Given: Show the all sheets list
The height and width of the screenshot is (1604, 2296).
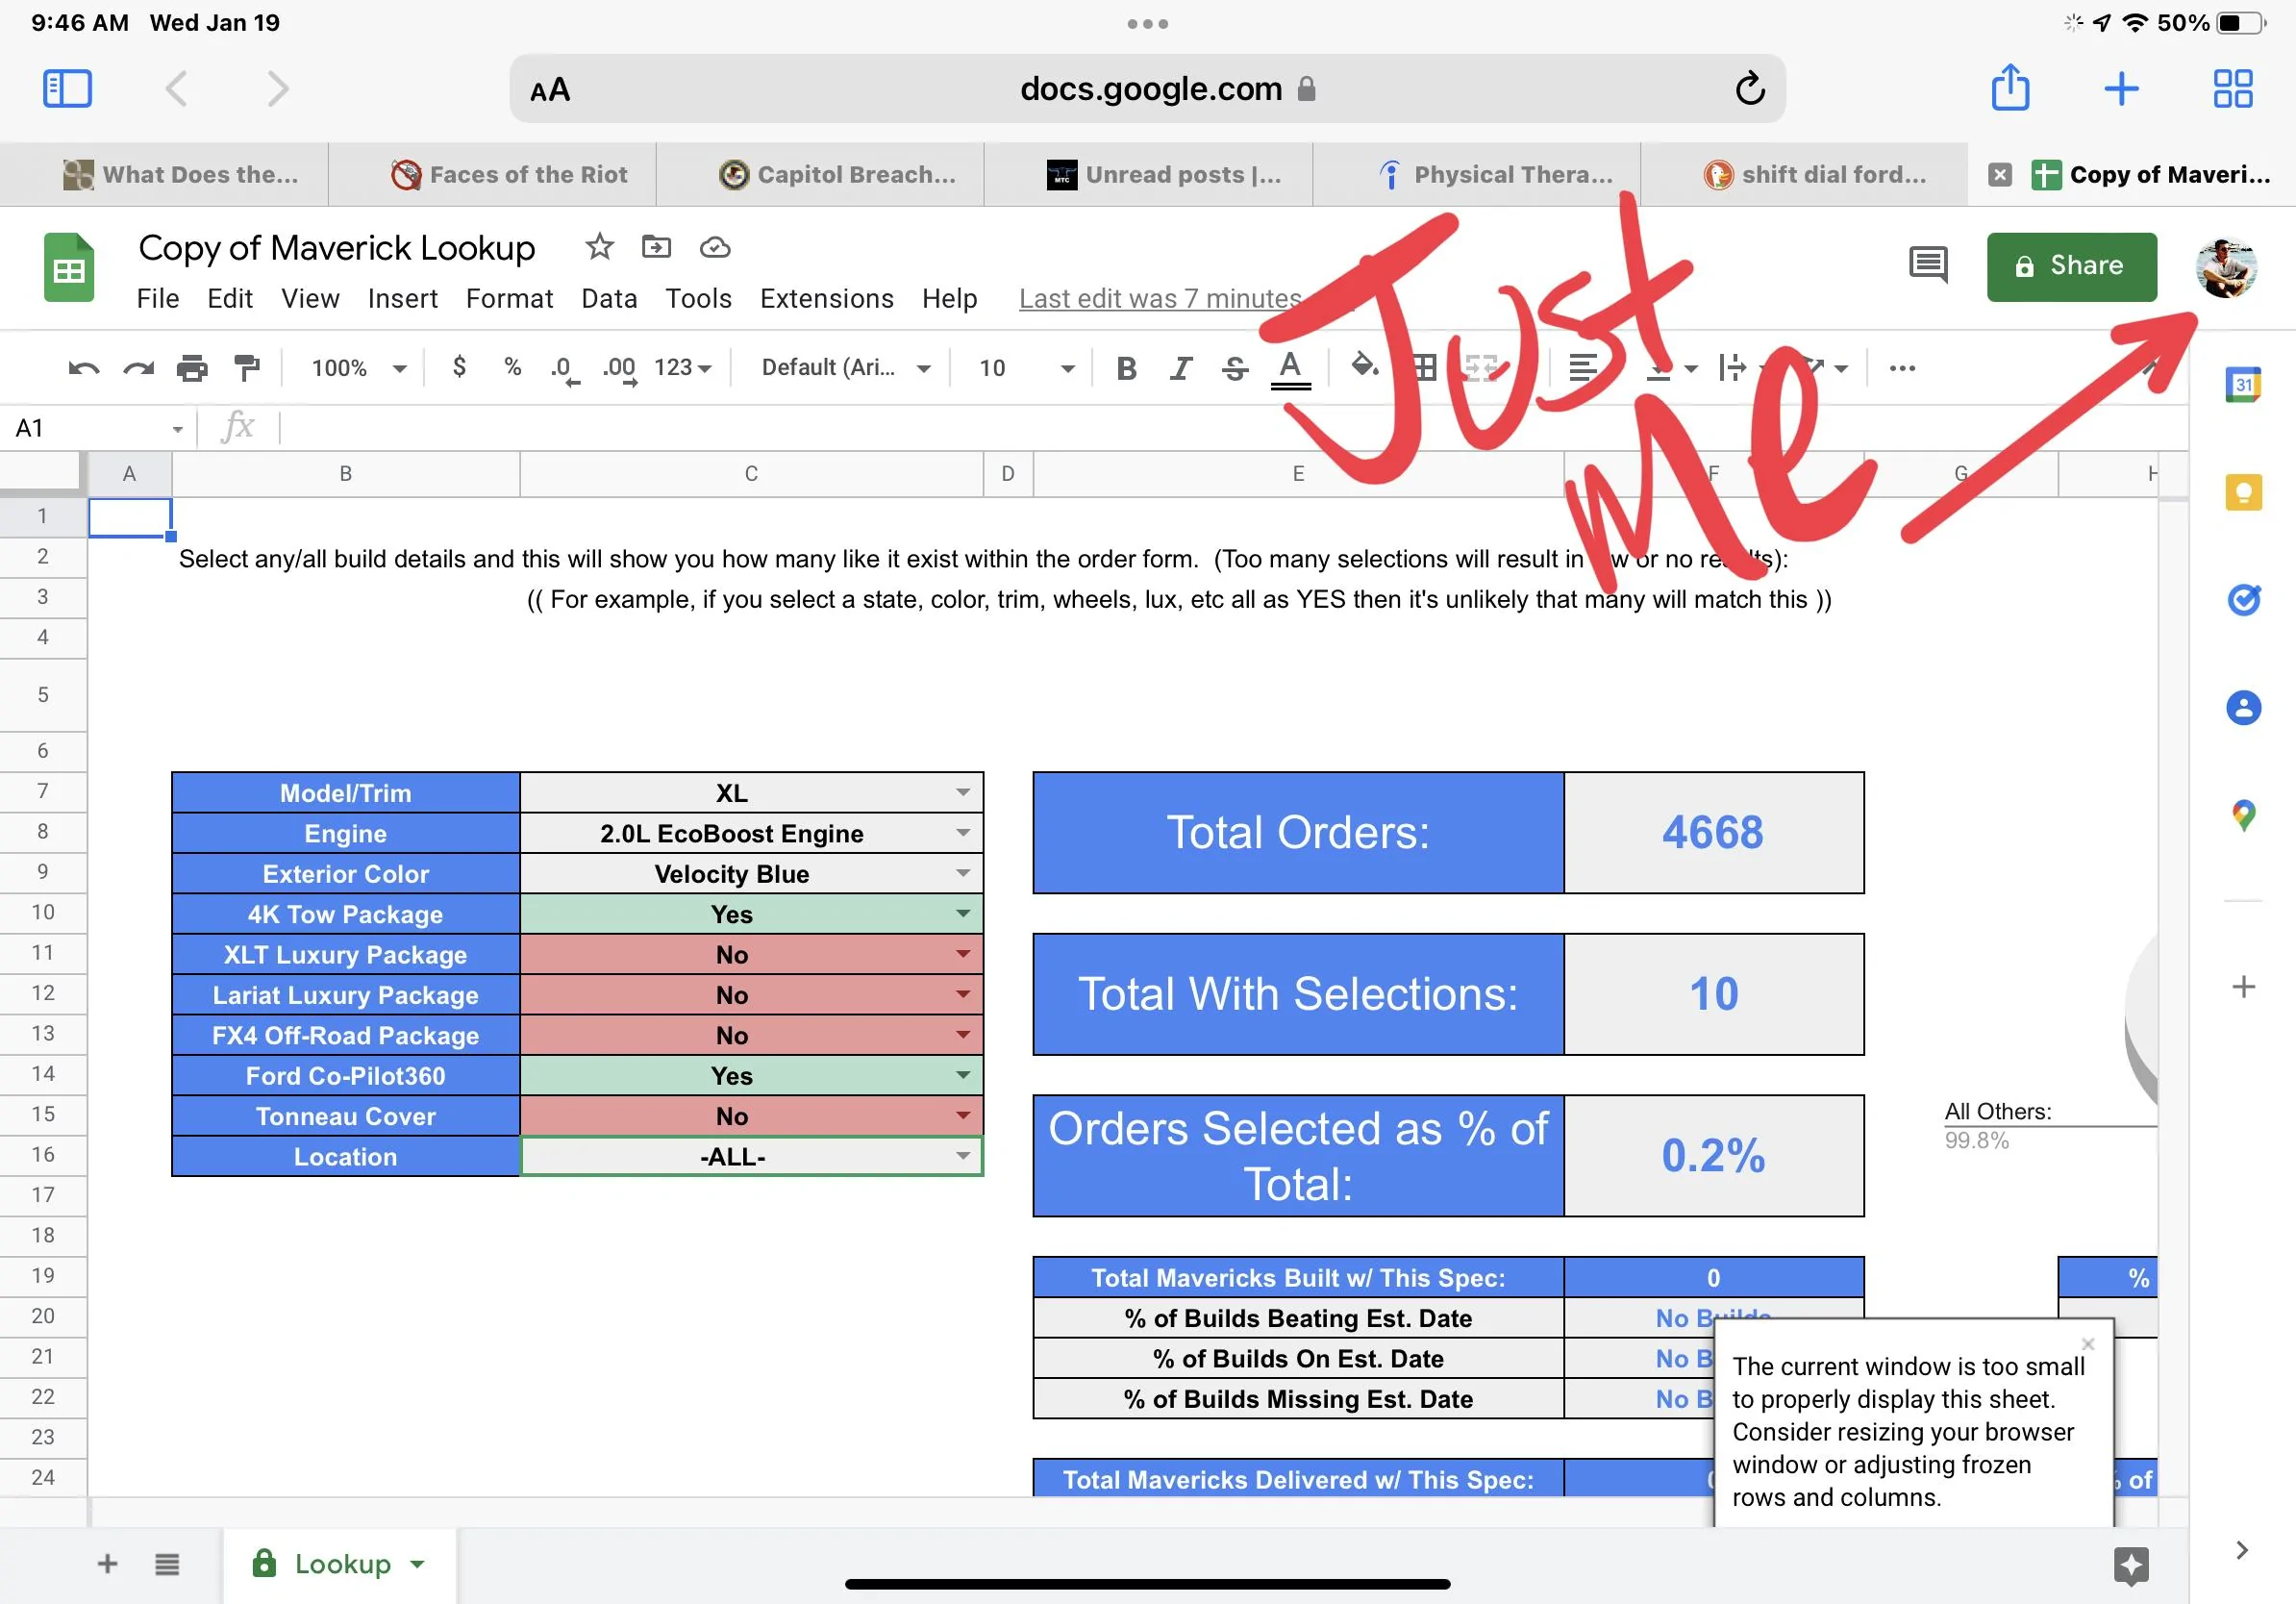Looking at the screenshot, I should pyautogui.click(x=167, y=1564).
